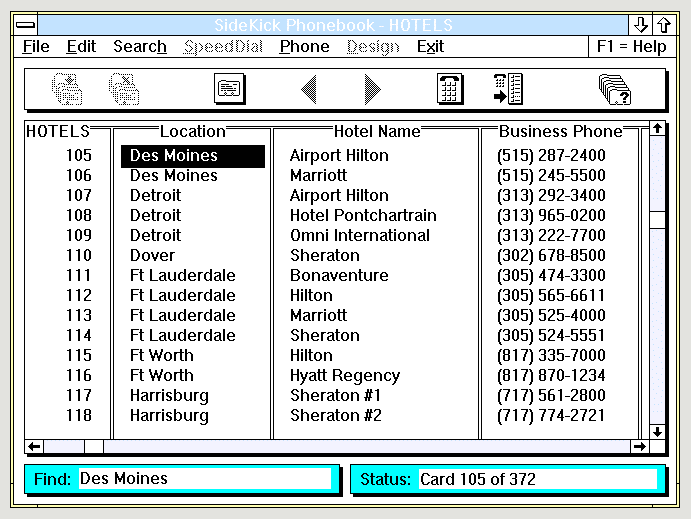This screenshot has height=519, width=691.
Task: Click the horizontal scrollbar thumb
Action: [x=94, y=446]
